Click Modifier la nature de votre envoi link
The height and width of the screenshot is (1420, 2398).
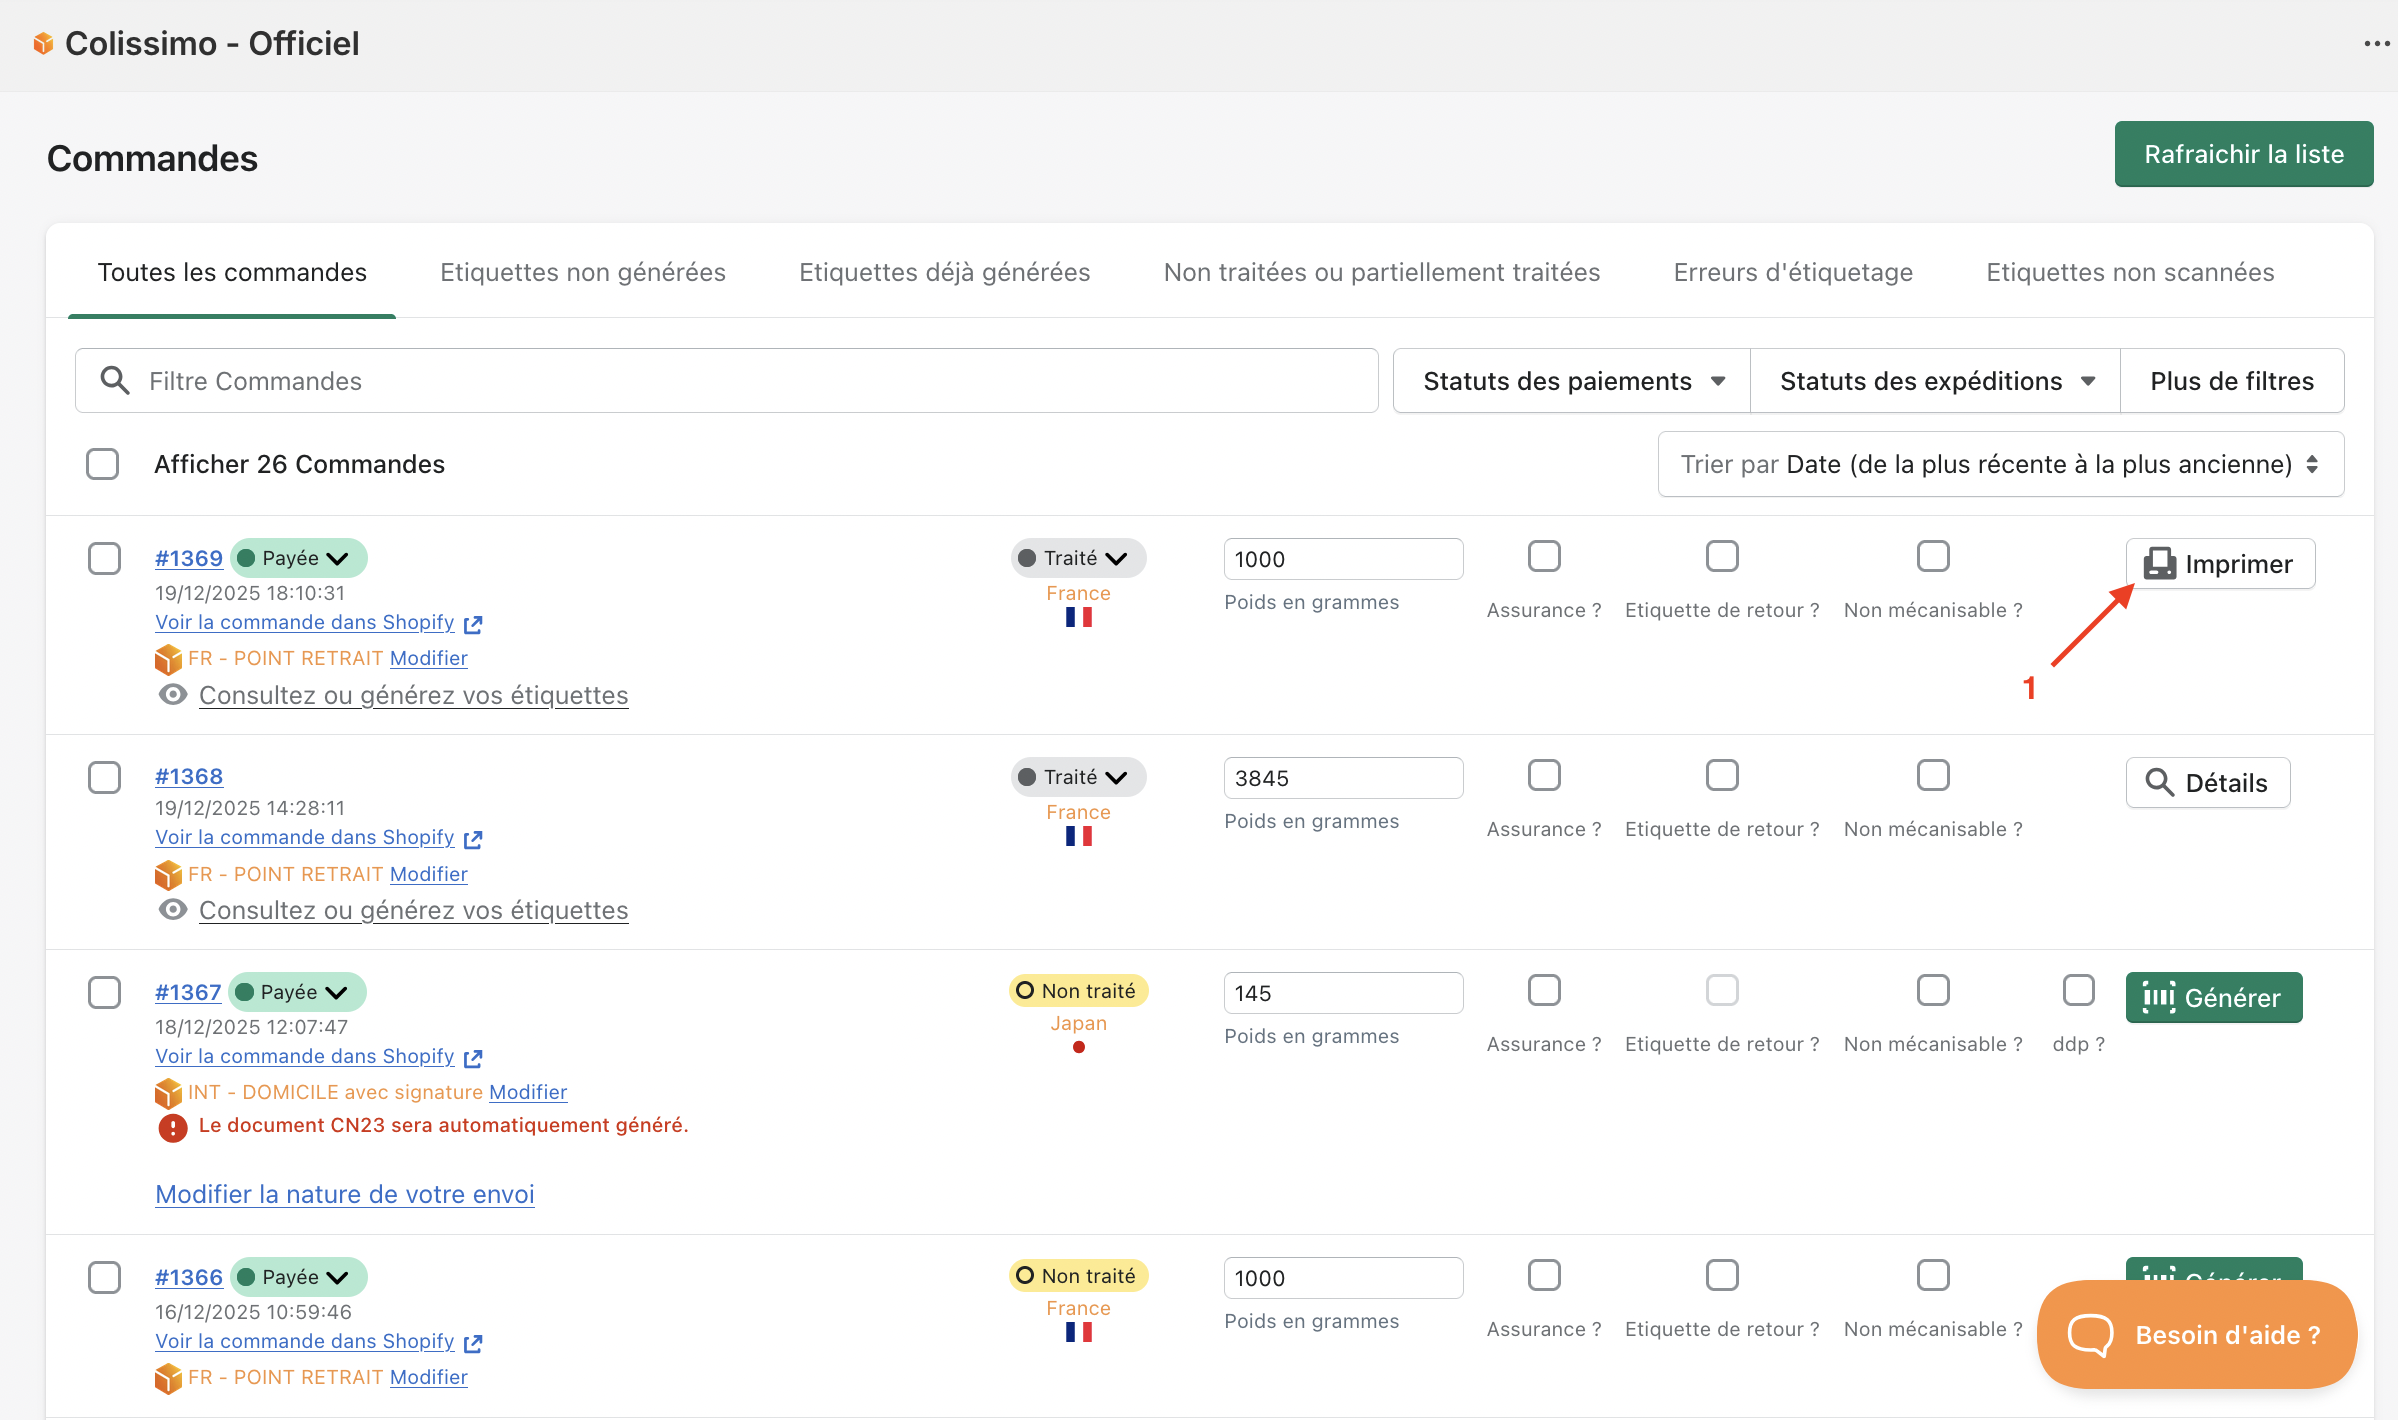pyautogui.click(x=345, y=1194)
